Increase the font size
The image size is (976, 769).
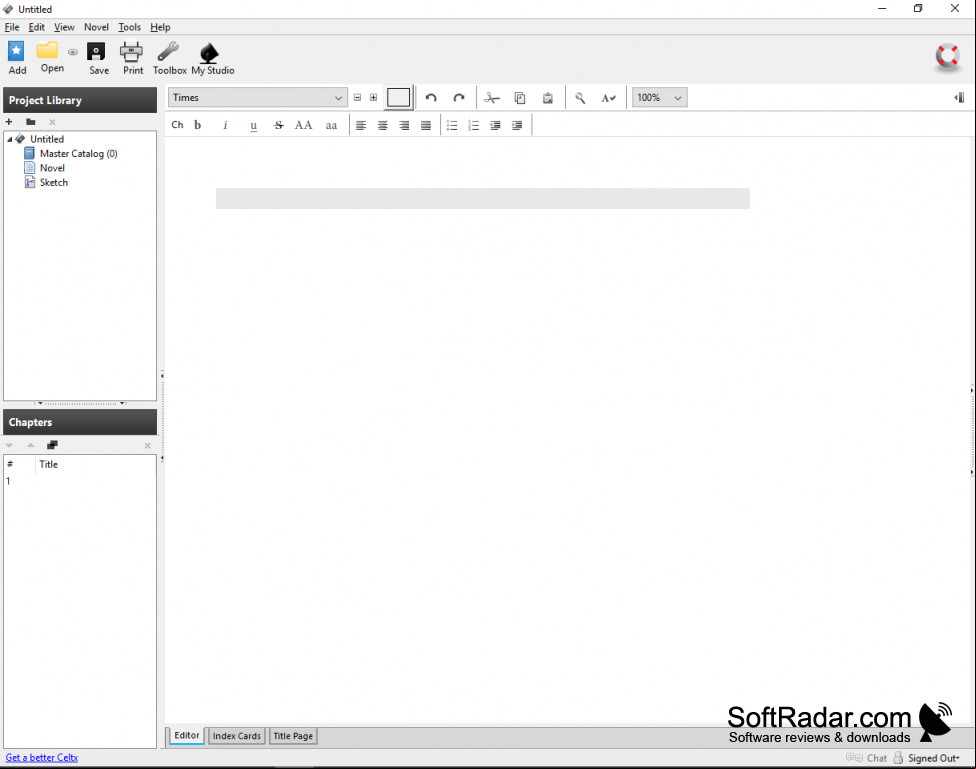point(373,98)
